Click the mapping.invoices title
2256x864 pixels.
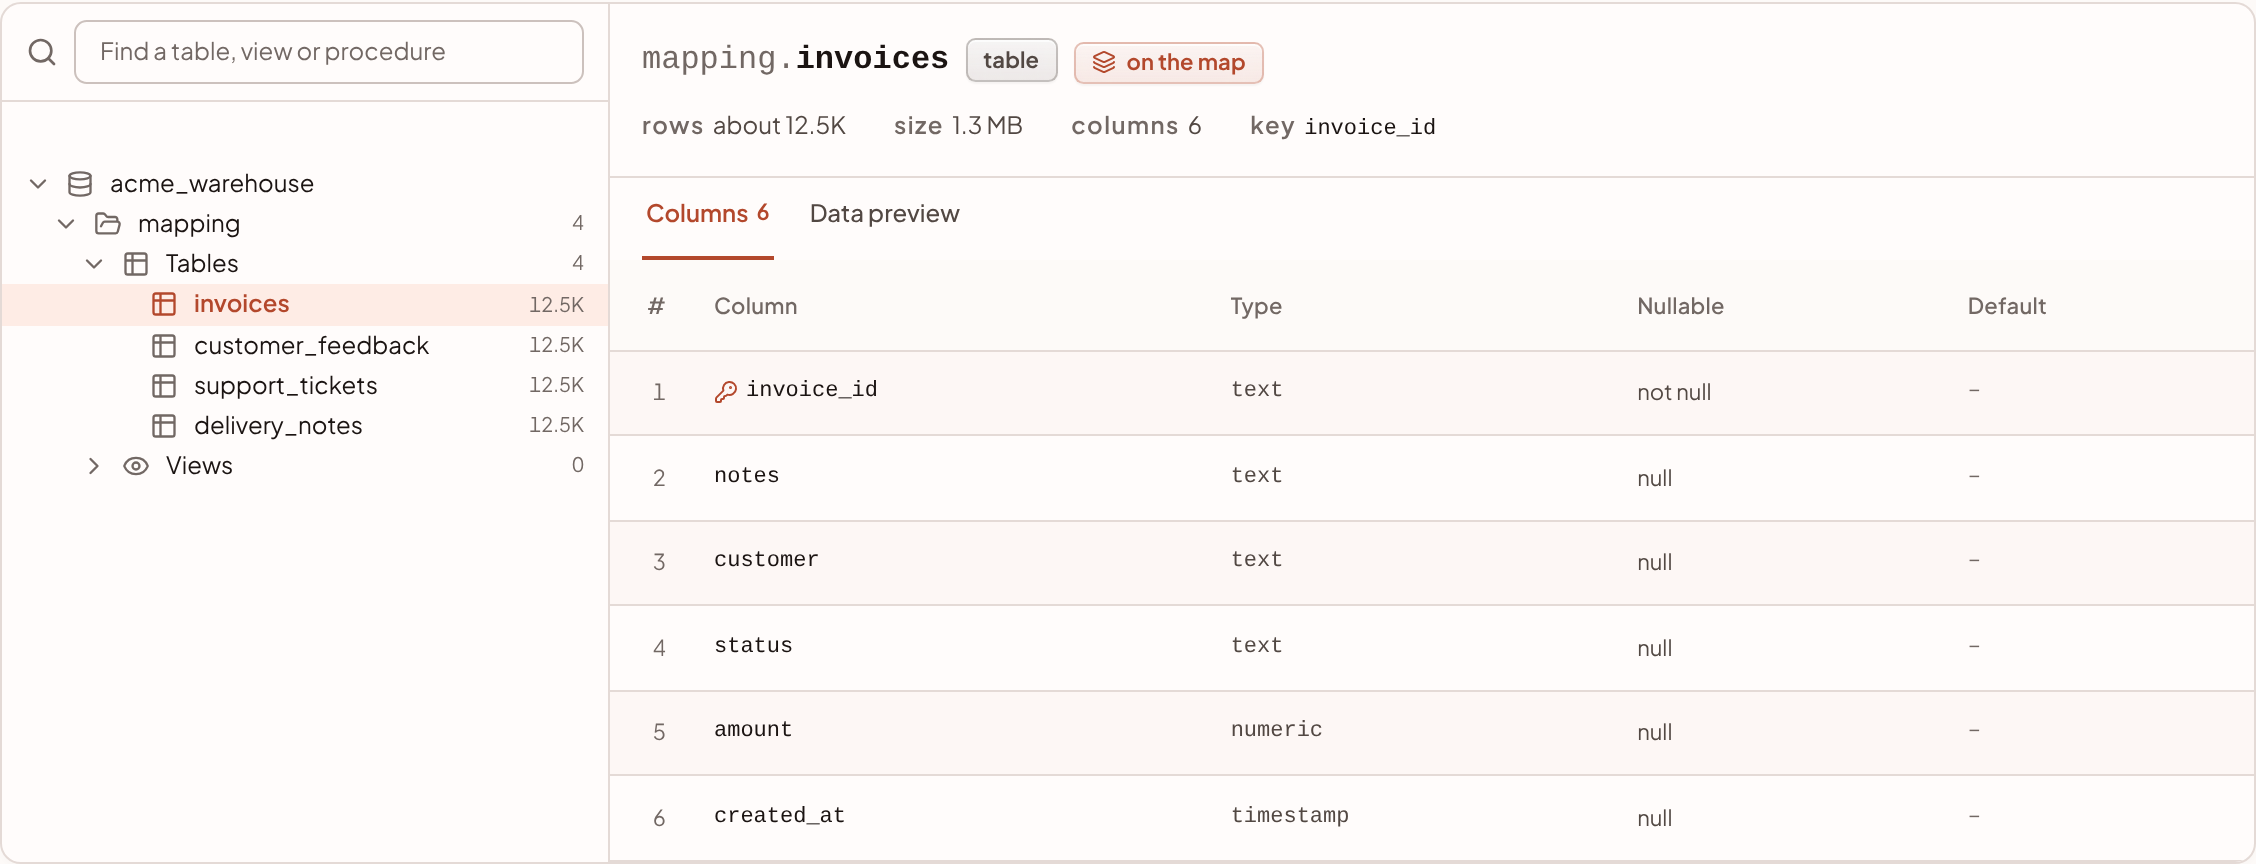pyautogui.click(x=795, y=58)
